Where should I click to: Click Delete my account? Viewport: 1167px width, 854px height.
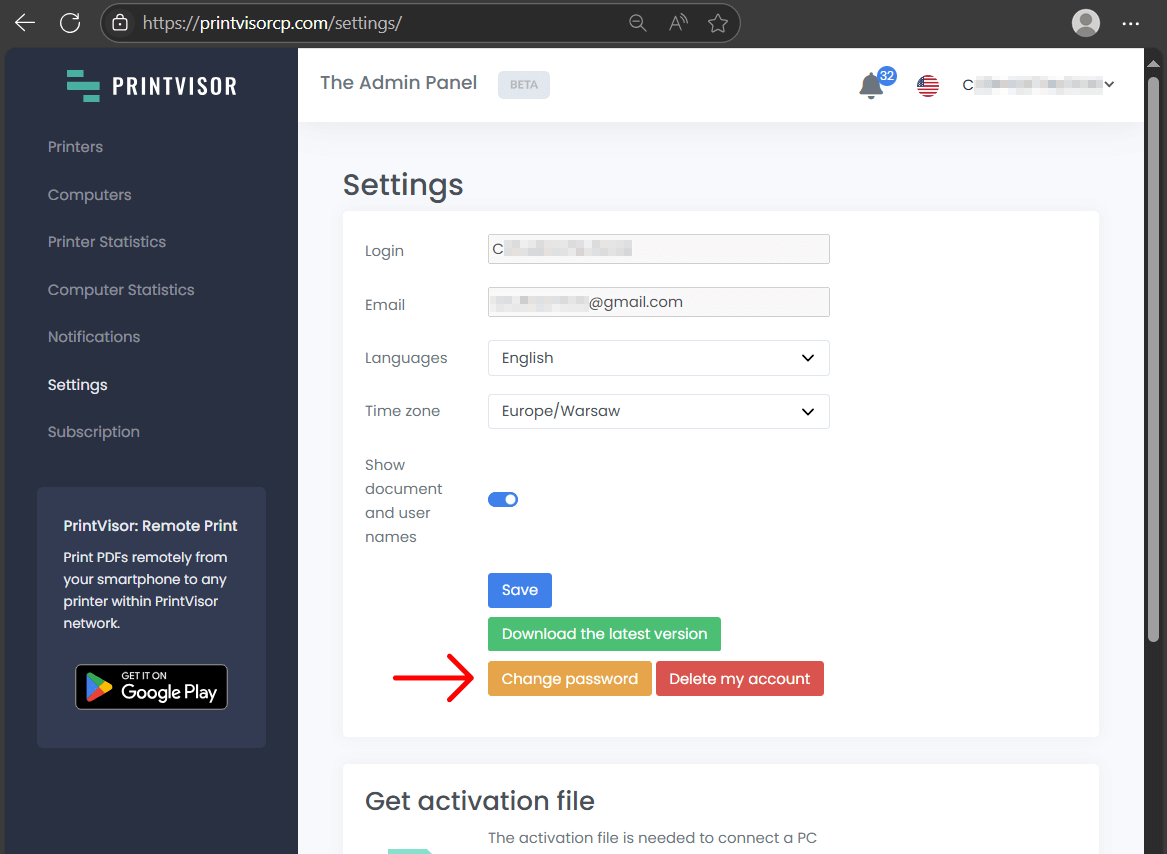tap(740, 678)
